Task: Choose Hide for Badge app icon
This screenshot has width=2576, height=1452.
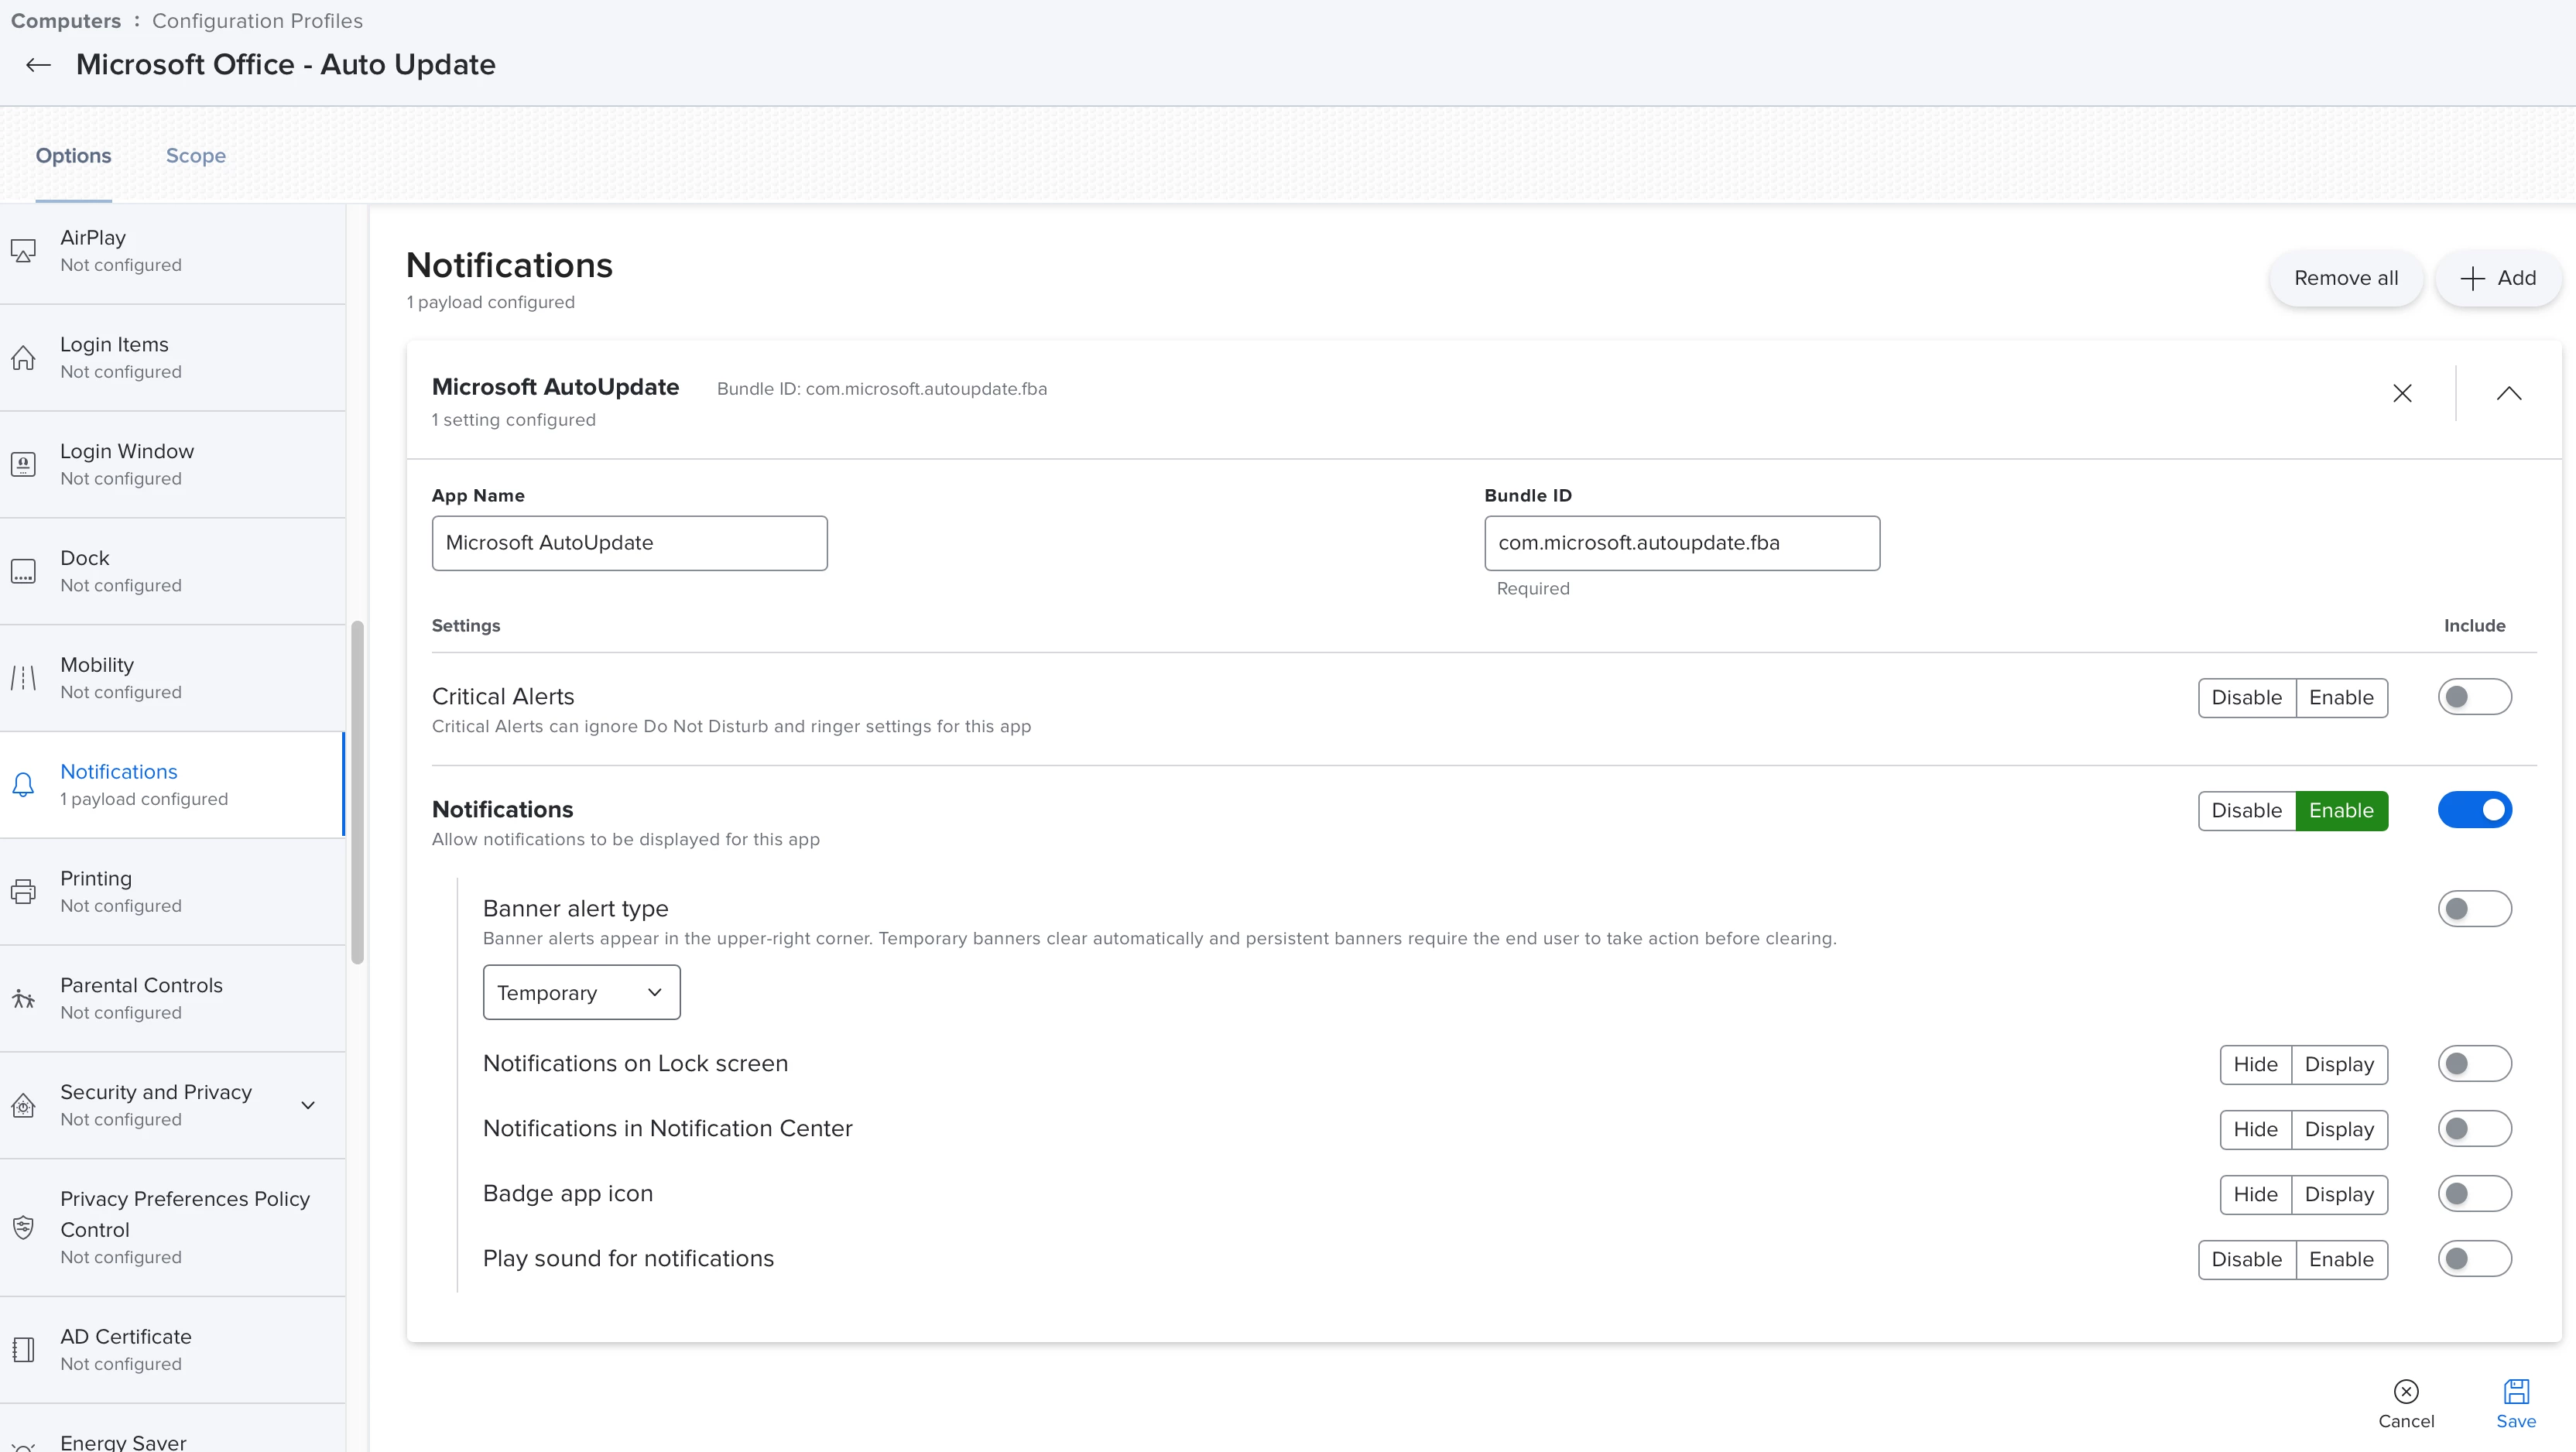Action: (2255, 1195)
